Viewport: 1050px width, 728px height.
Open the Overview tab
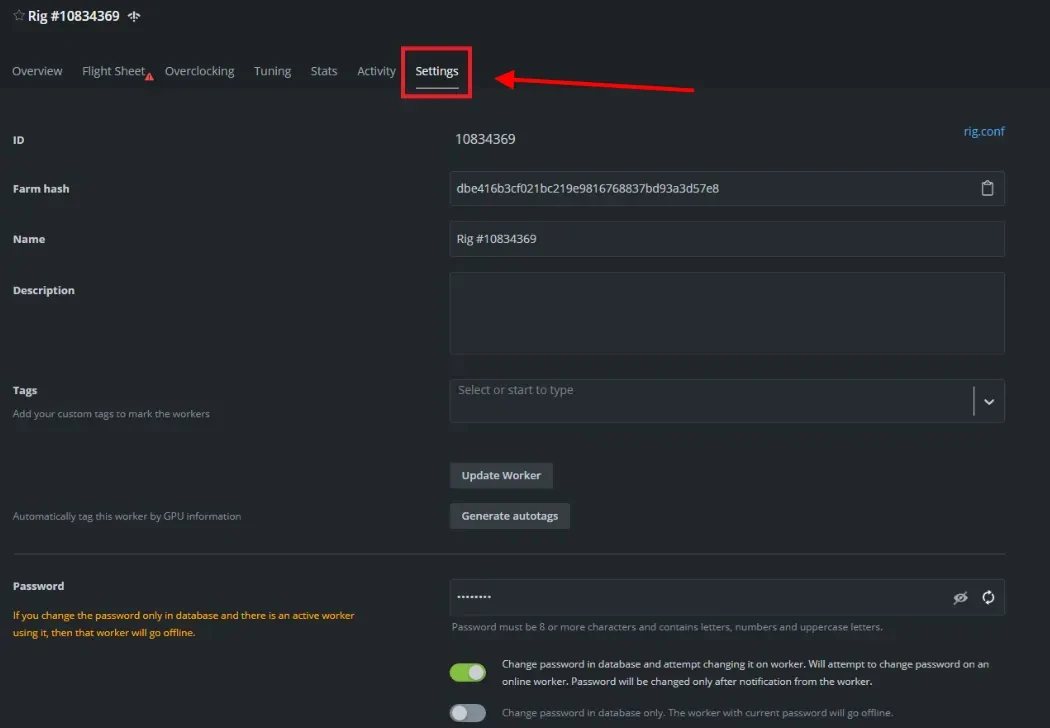tap(37, 71)
